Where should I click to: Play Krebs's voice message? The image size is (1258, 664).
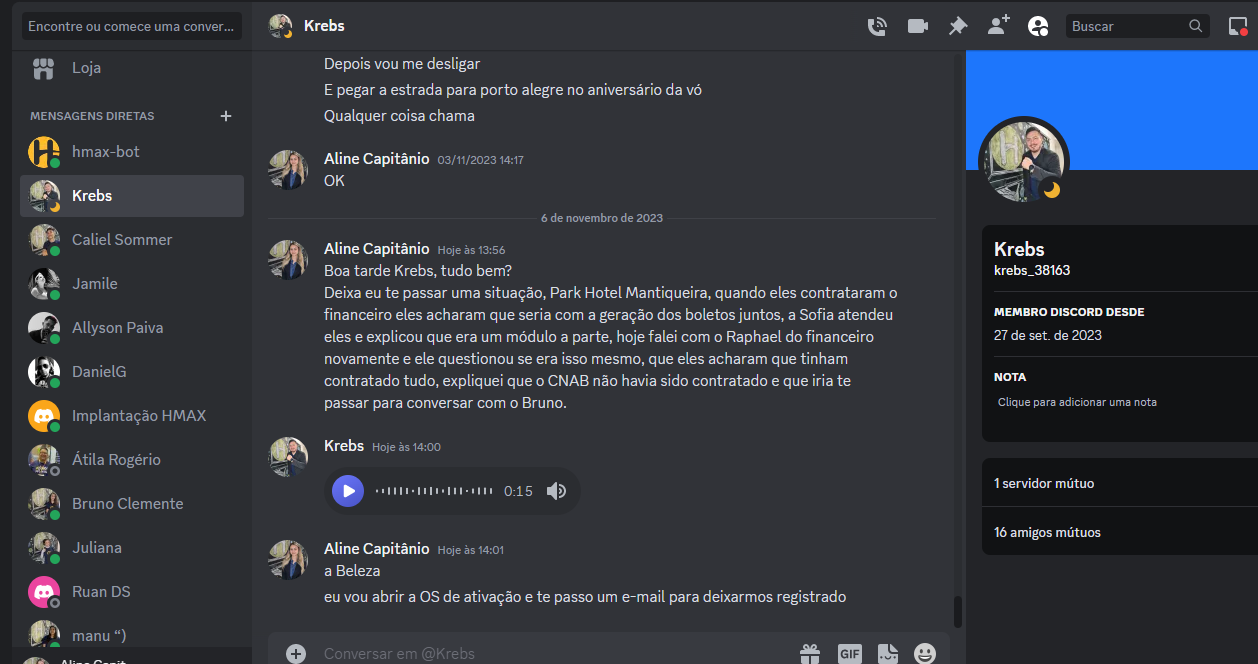point(348,491)
